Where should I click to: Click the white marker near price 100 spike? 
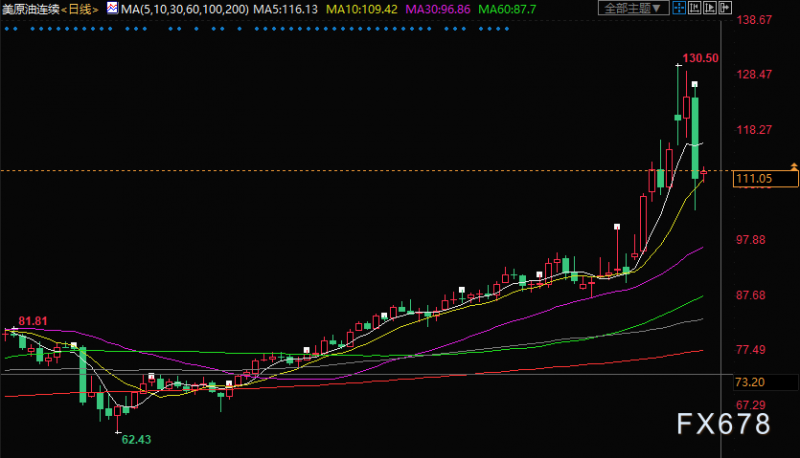pos(617,226)
